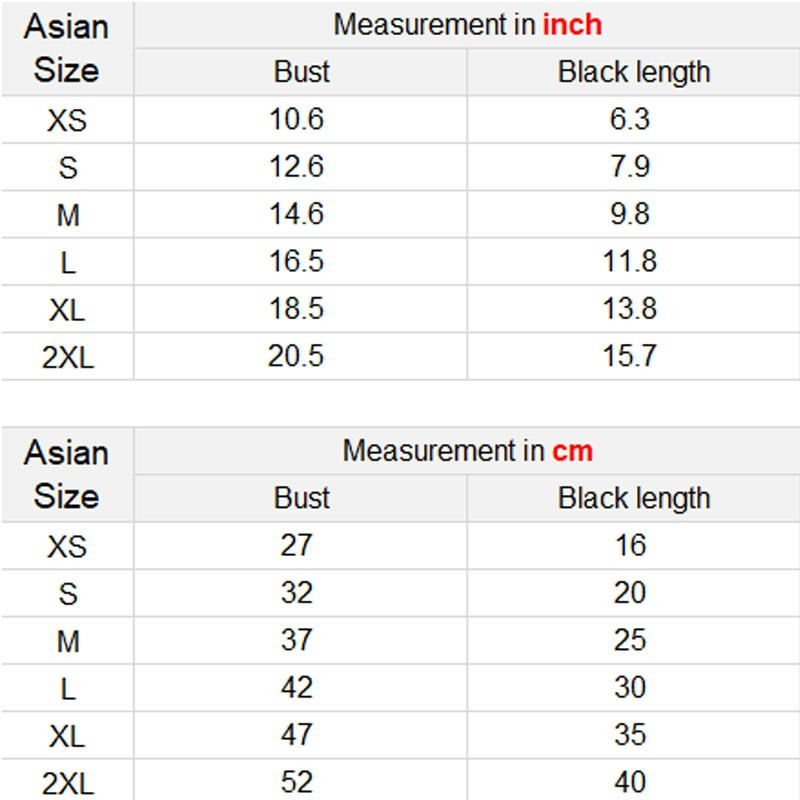Click the Bust column header in inch table

point(301,72)
